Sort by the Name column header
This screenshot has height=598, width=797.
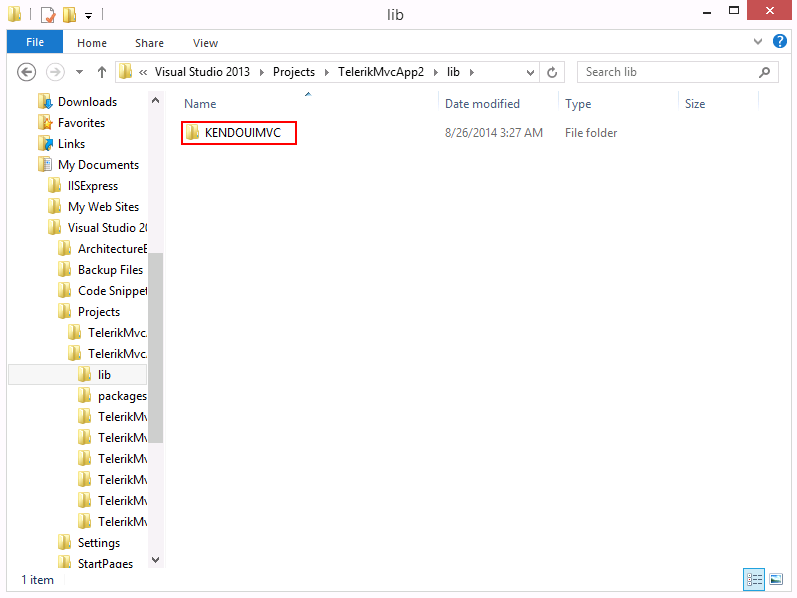200,104
